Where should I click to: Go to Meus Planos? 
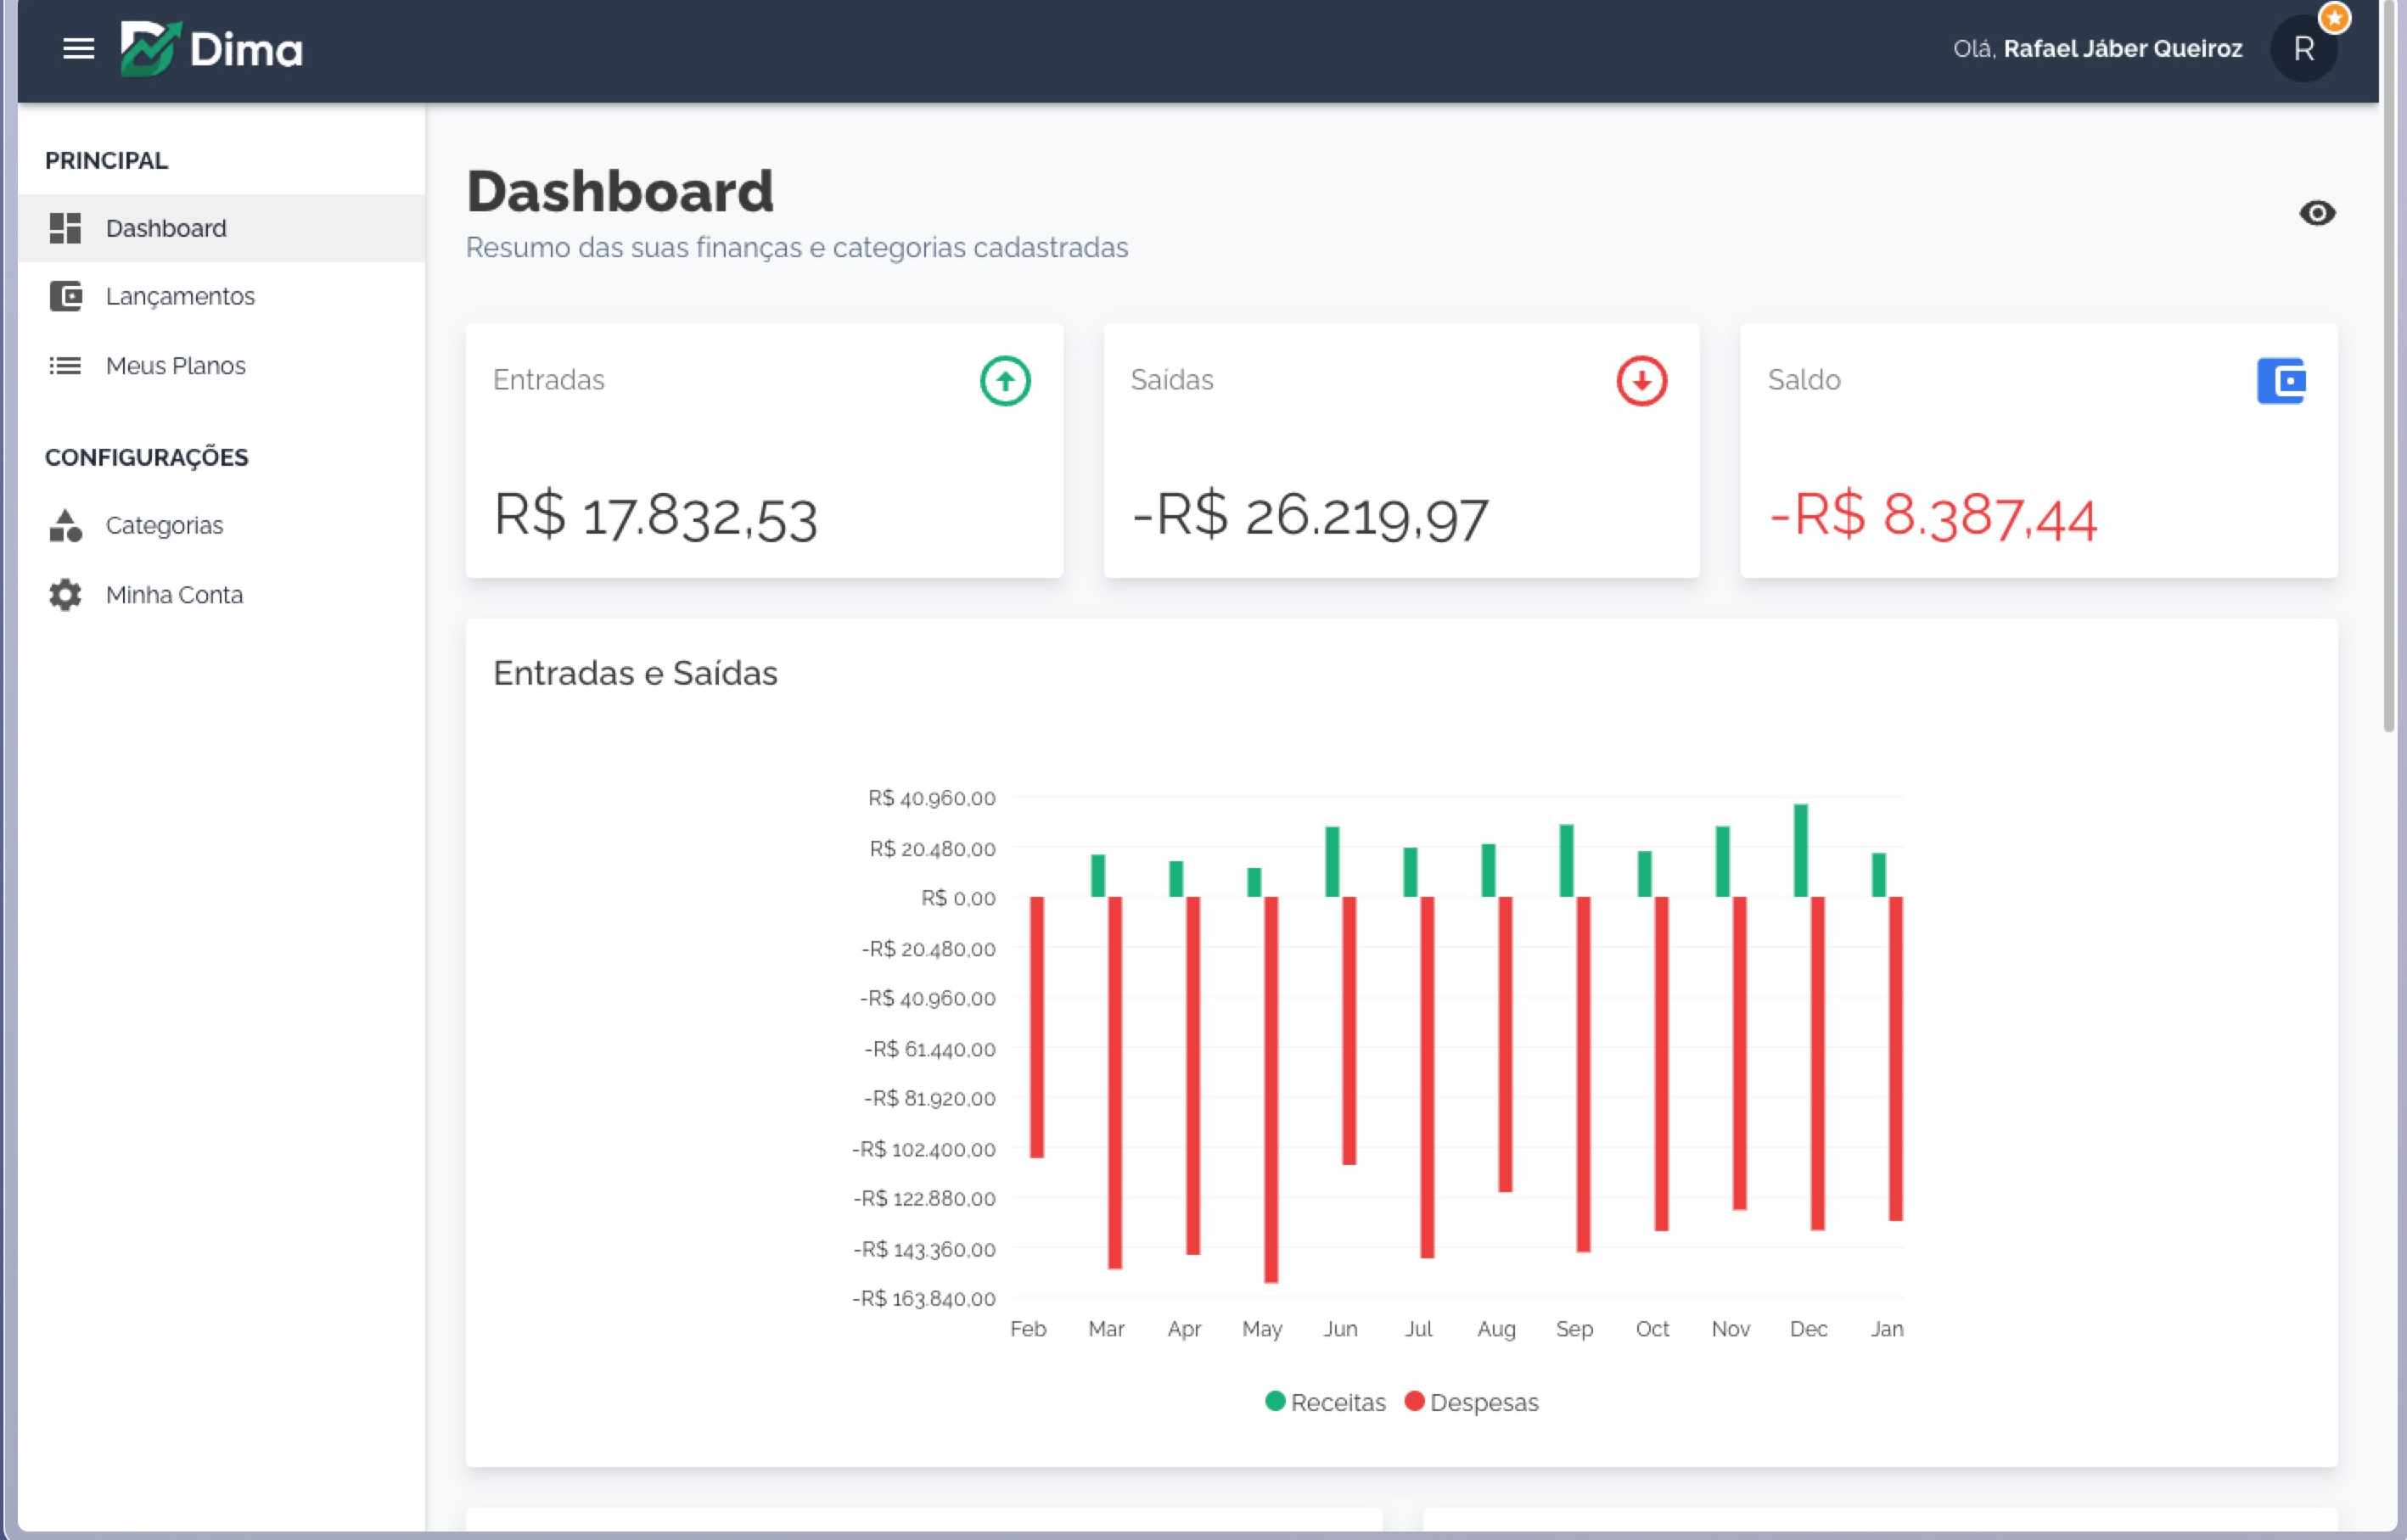(221, 366)
